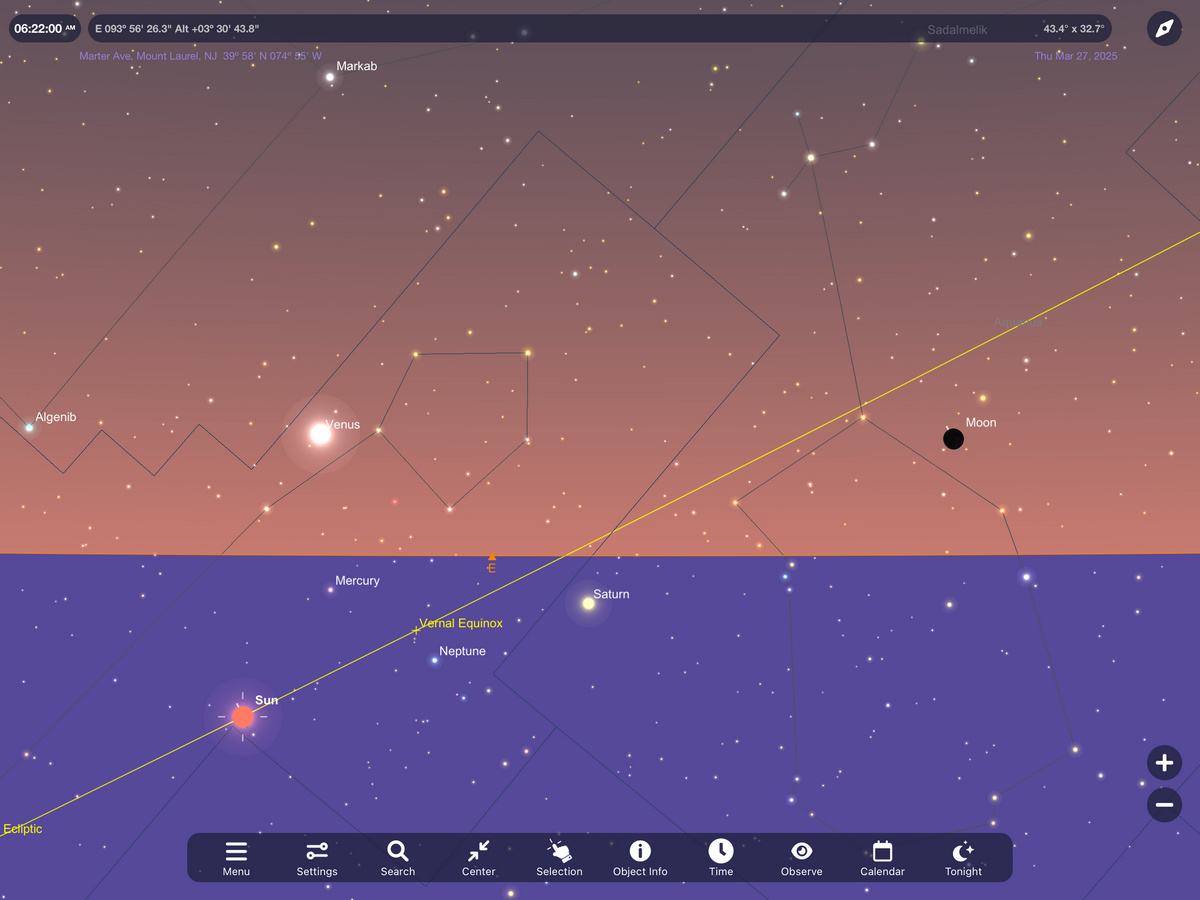Tap the Search magnifier icon
The width and height of the screenshot is (1200, 900).
(x=398, y=851)
